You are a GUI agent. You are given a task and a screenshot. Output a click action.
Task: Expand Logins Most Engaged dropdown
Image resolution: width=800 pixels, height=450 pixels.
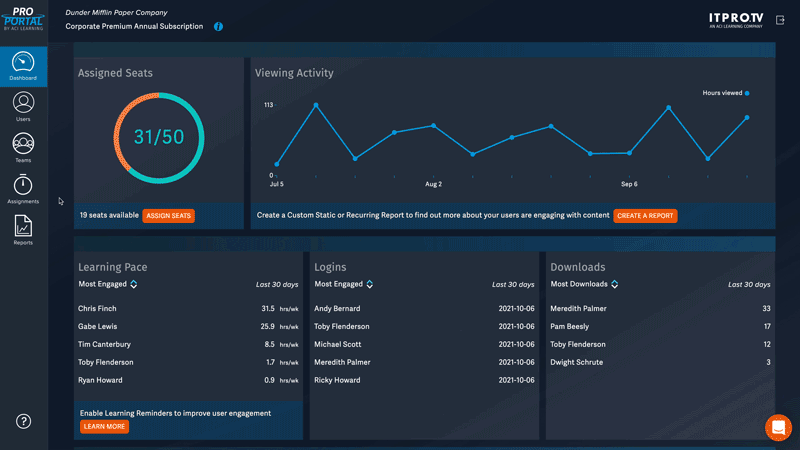pyautogui.click(x=370, y=285)
